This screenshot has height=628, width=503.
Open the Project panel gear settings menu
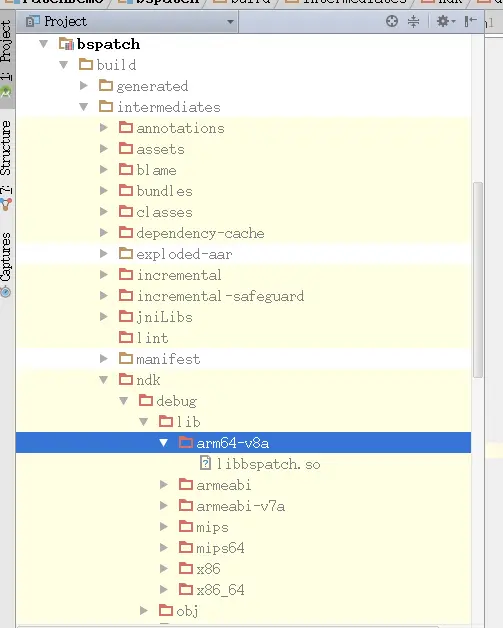[x=446, y=21]
